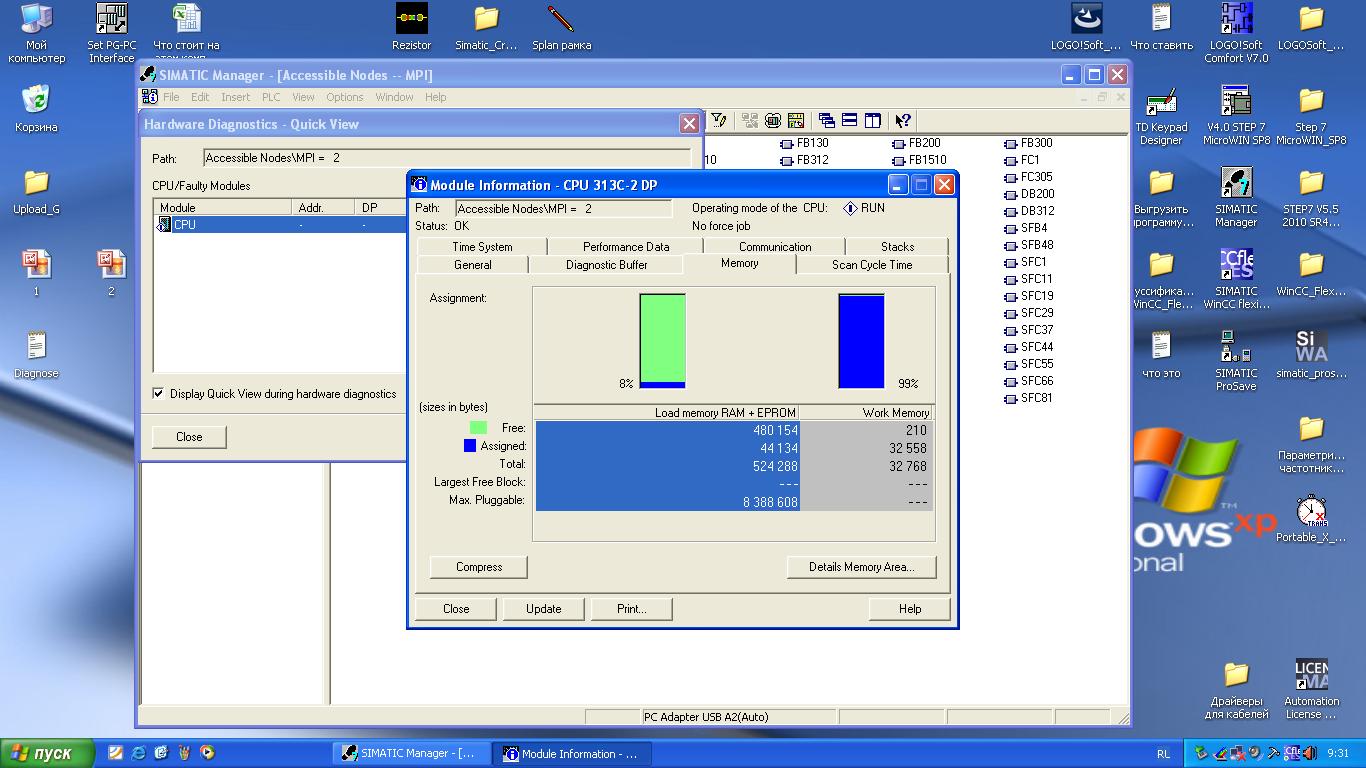Click the пуск Start button
This screenshot has width=1366, height=768.
[47, 753]
